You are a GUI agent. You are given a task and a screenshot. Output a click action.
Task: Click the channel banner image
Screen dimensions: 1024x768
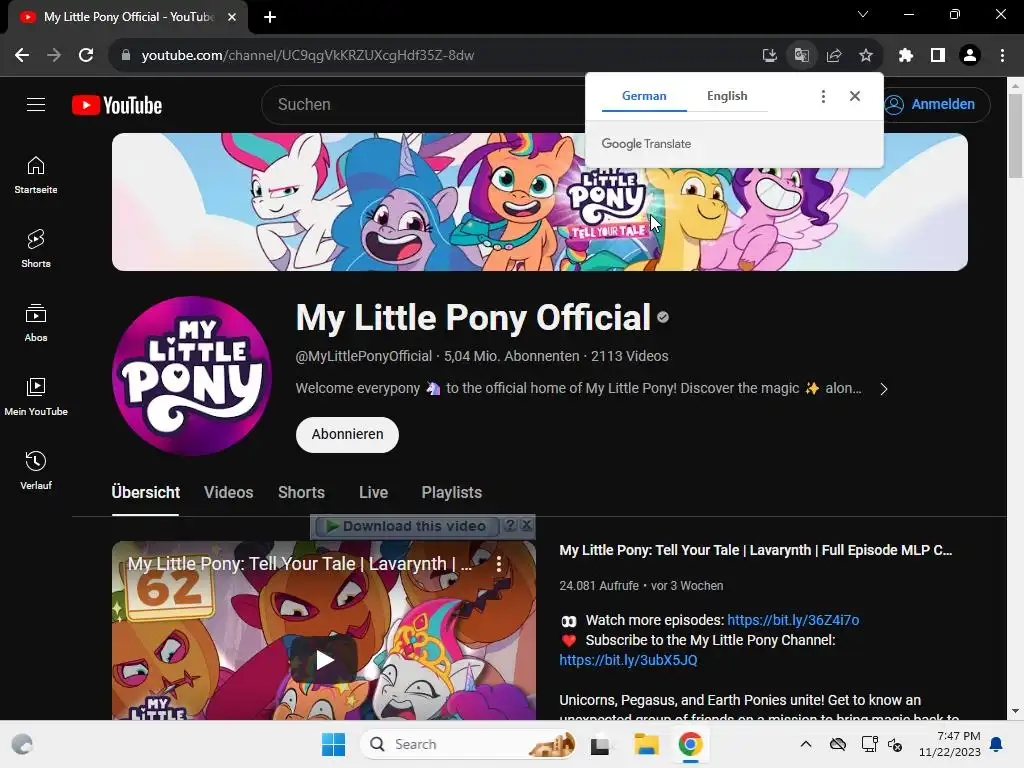point(539,202)
